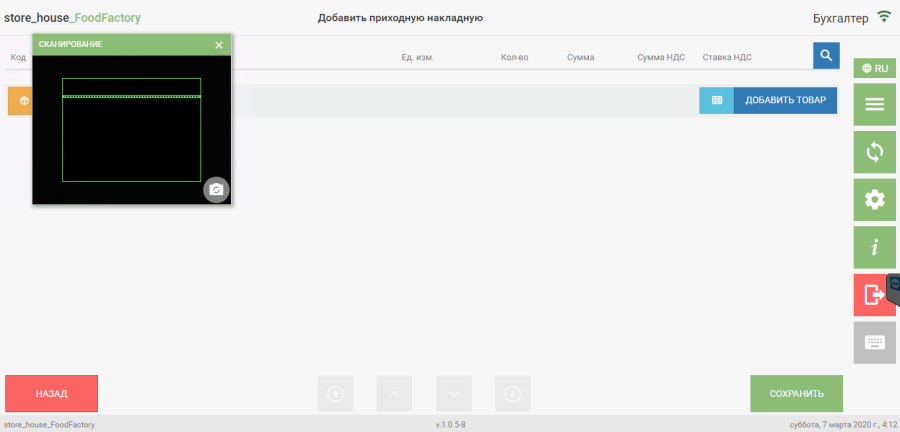Close the Сканирование scanner popup

pyautogui.click(x=219, y=45)
